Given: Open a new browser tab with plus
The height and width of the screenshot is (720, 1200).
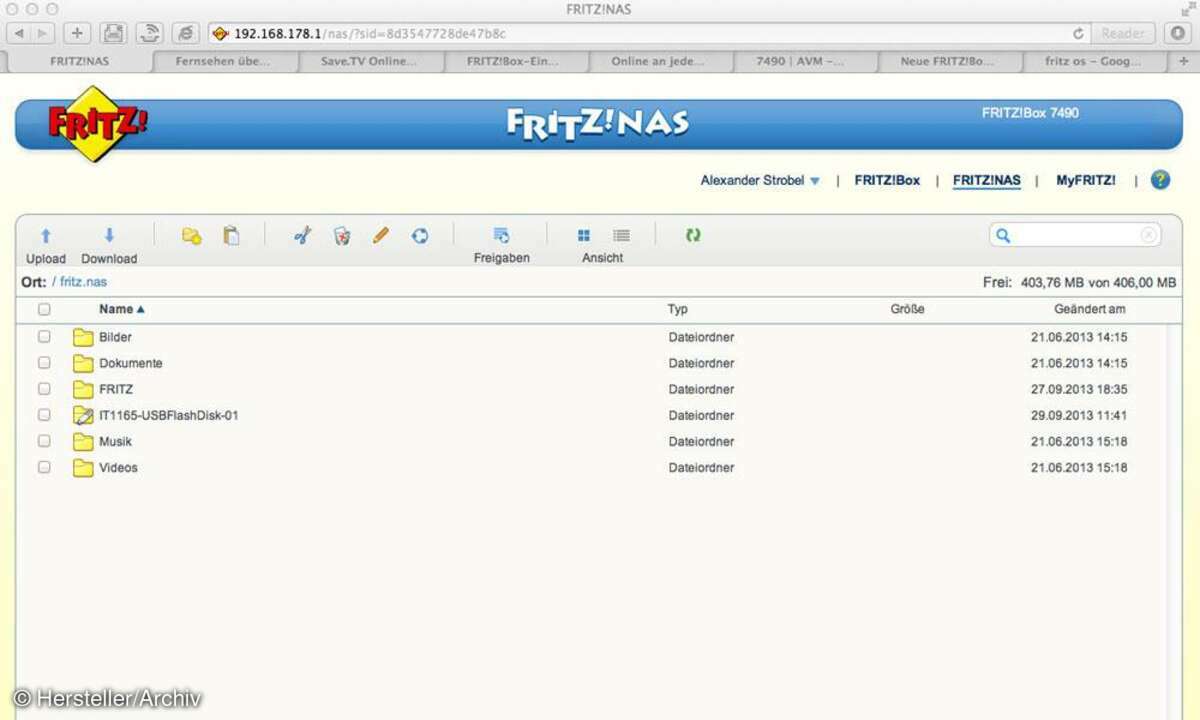Looking at the screenshot, I should 1184,61.
